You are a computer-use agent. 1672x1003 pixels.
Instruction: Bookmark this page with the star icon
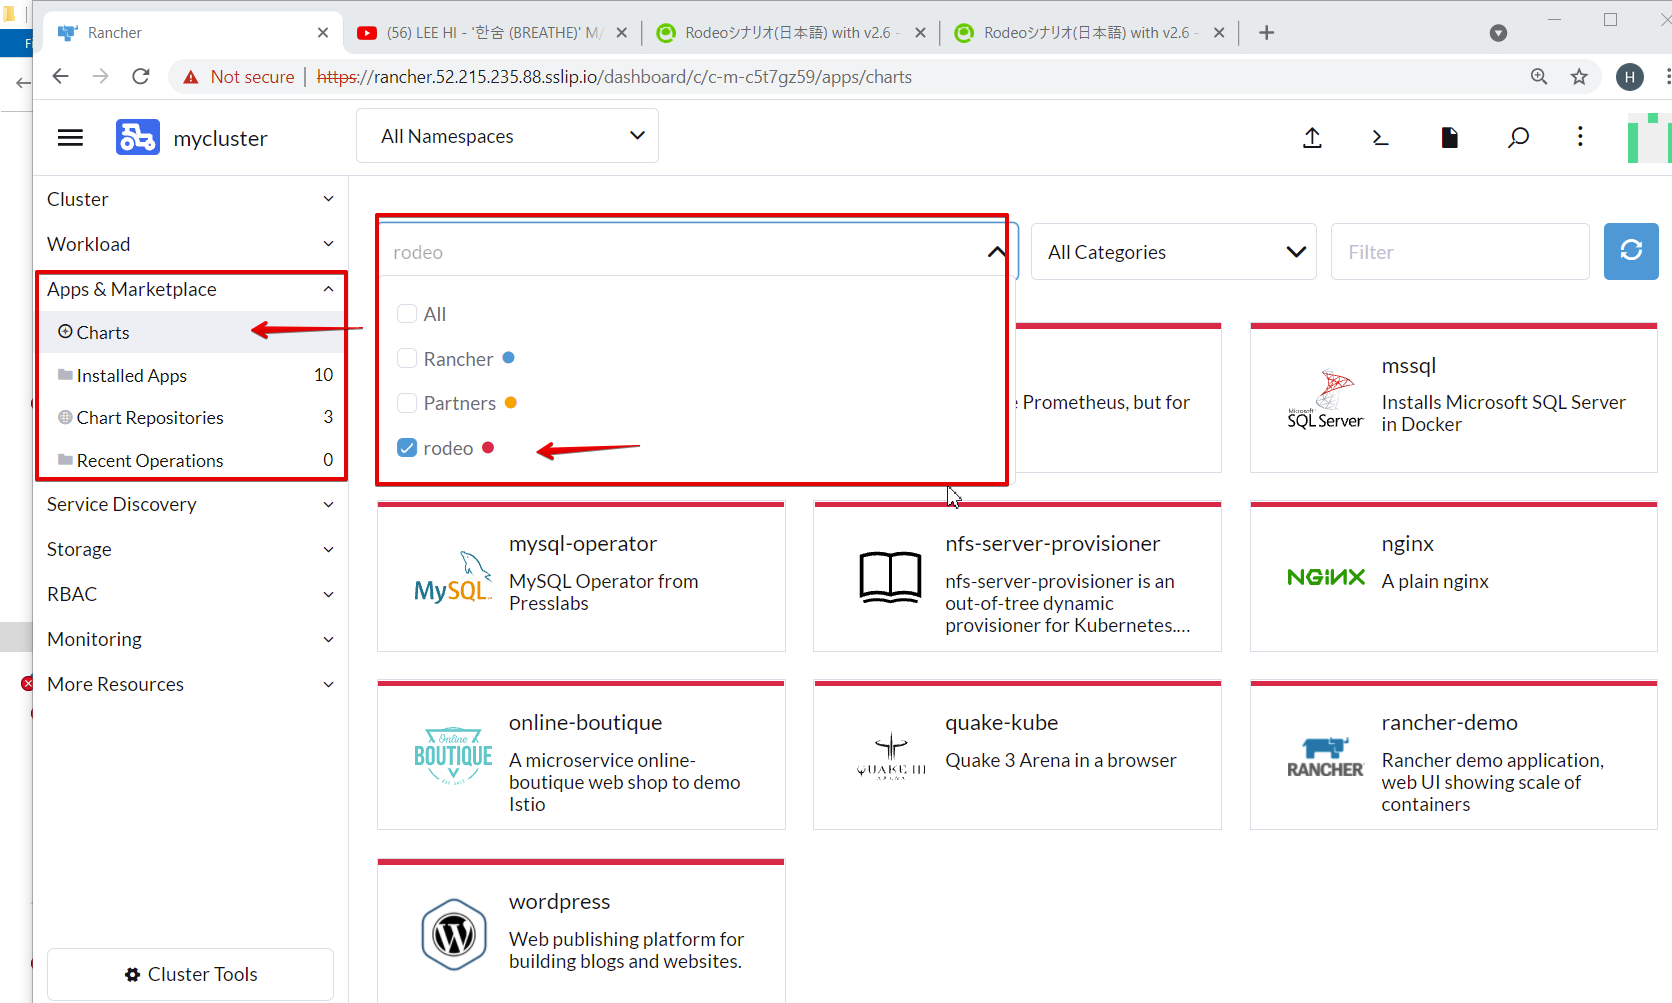click(1579, 77)
